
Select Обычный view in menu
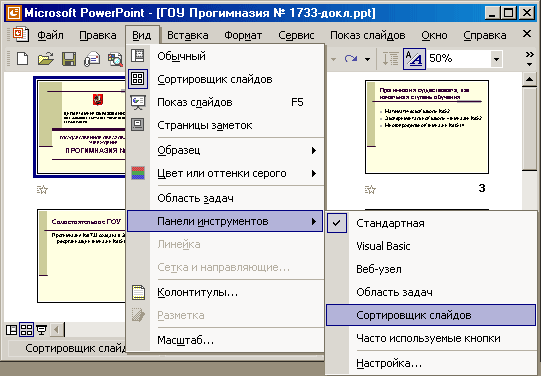tap(225, 56)
